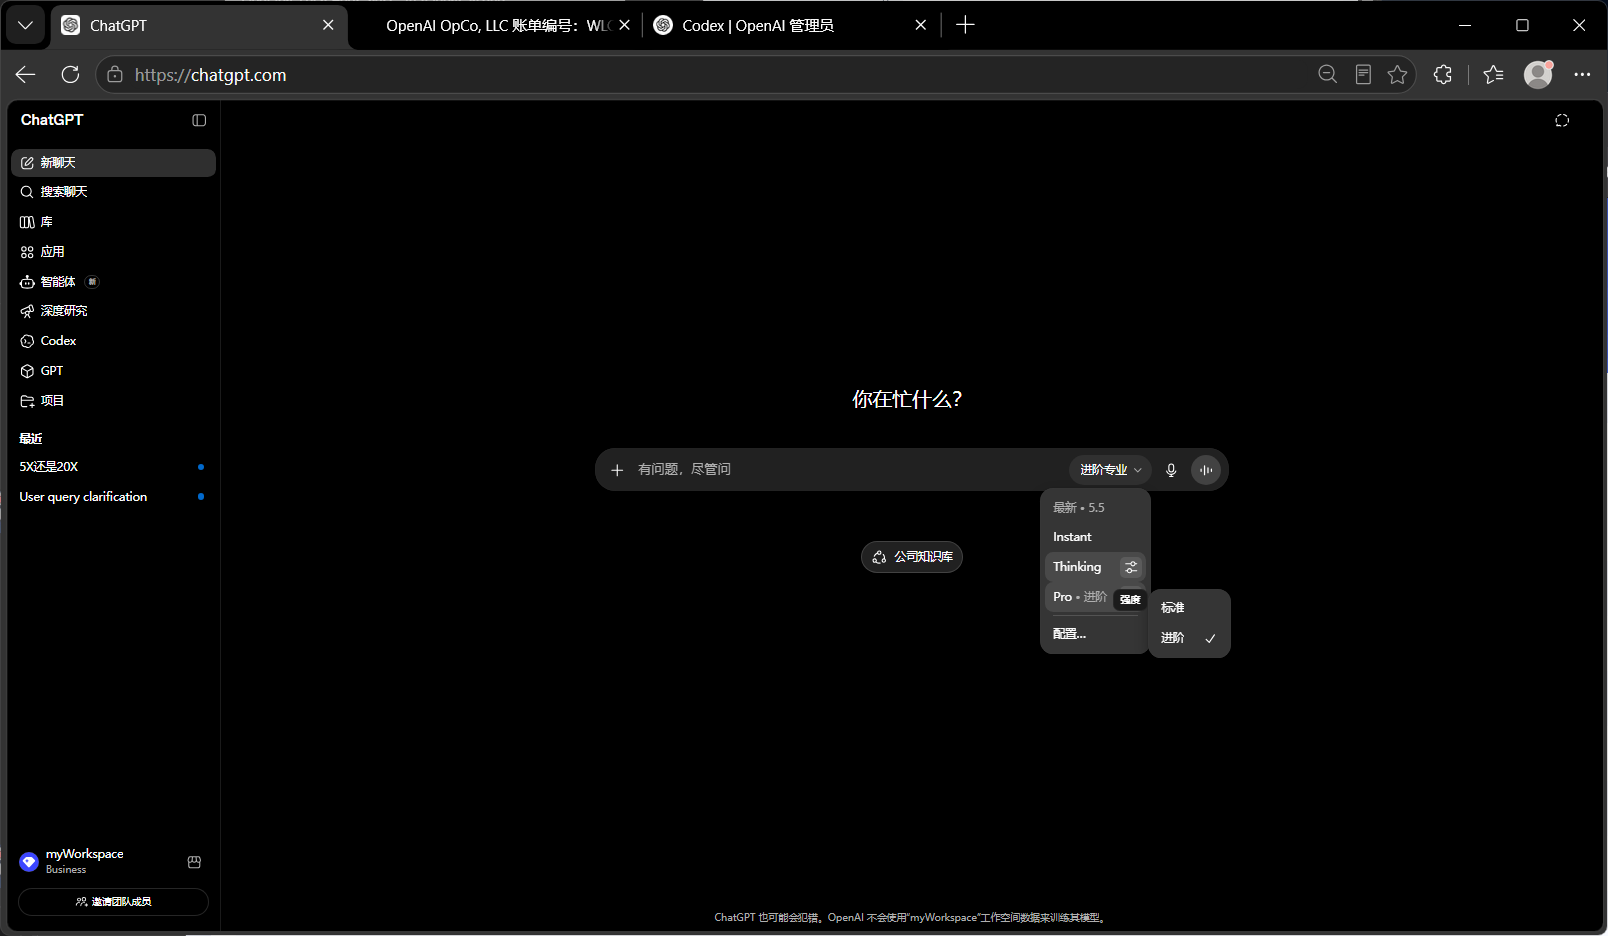The height and width of the screenshot is (936, 1608).
Task: Open the 进阶专业 model selector
Action: point(1110,470)
